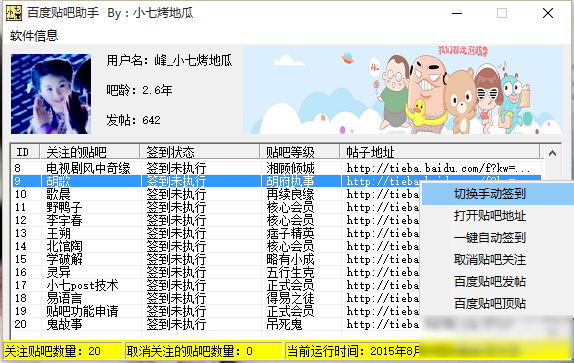The width and height of the screenshot is (574, 363).
Task: Click the 湘顾倾城 level cell
Action: [x=290, y=168]
